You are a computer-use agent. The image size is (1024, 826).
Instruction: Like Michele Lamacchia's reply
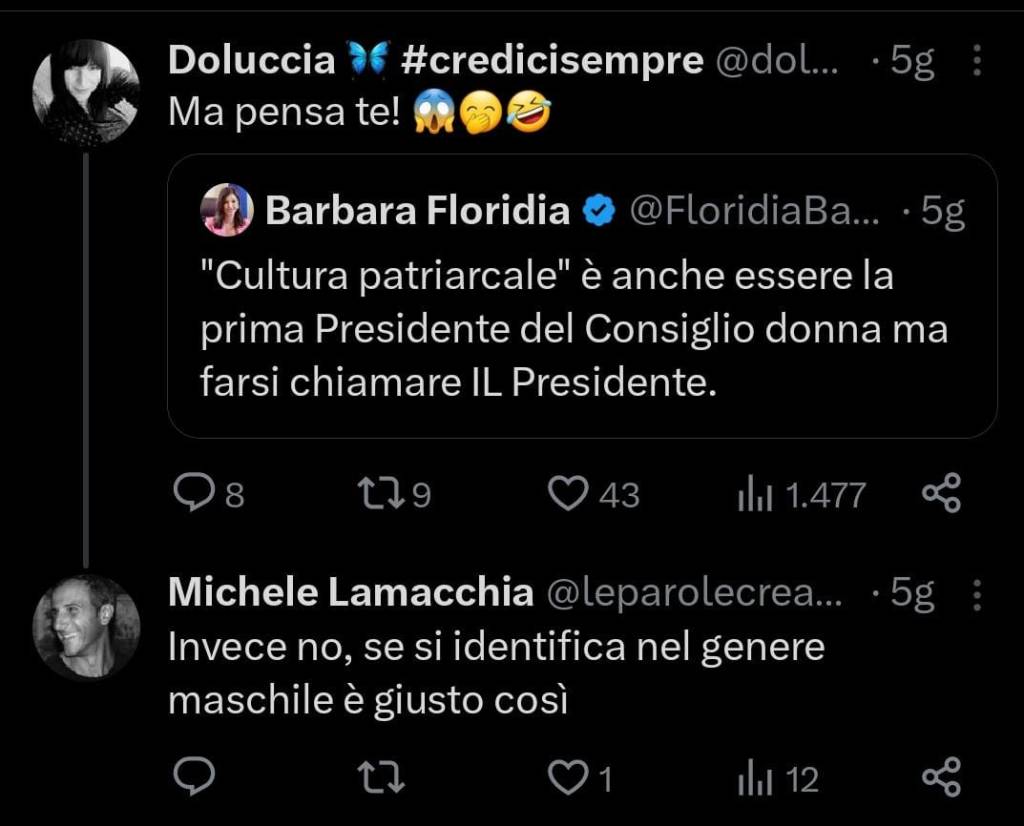[570, 778]
